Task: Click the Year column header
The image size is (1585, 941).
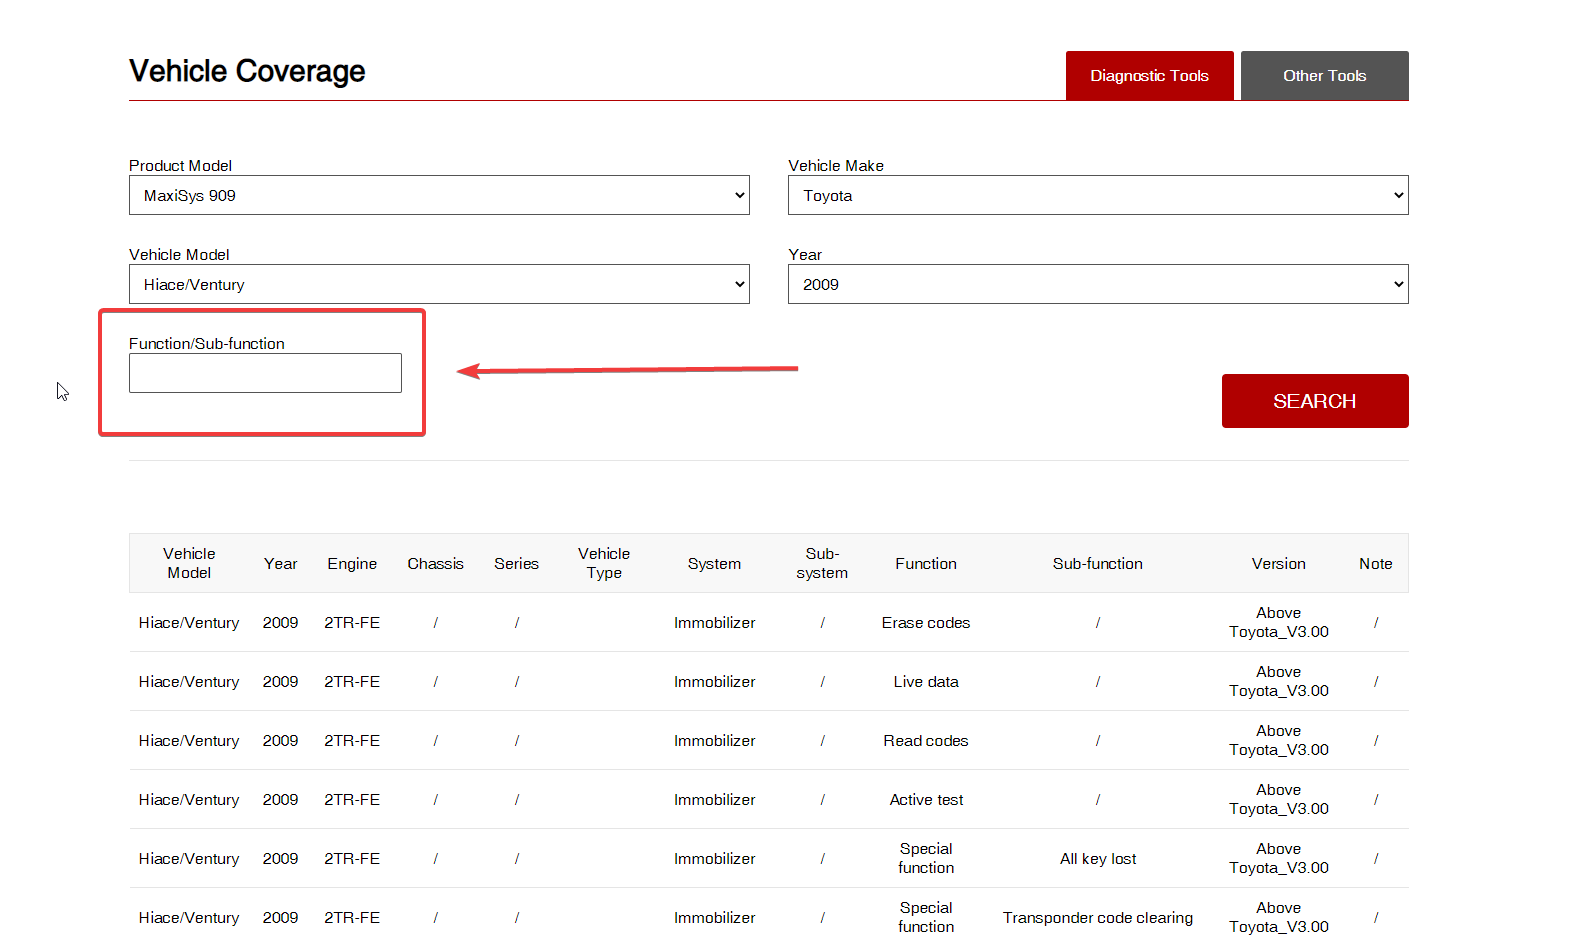Action: (x=280, y=564)
